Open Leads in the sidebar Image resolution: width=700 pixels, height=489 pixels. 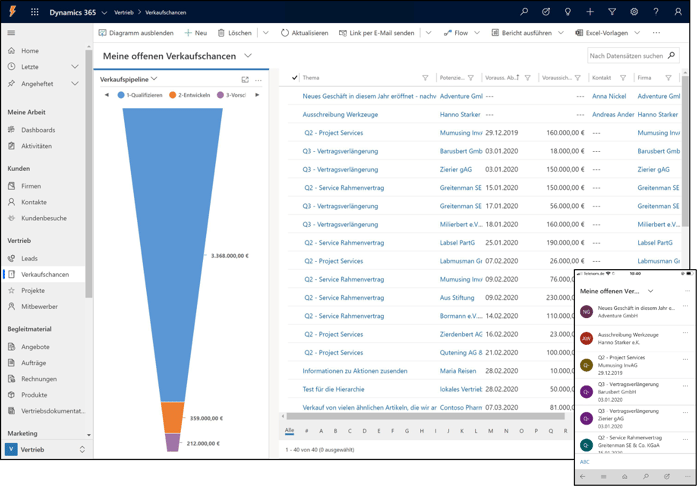(29, 259)
